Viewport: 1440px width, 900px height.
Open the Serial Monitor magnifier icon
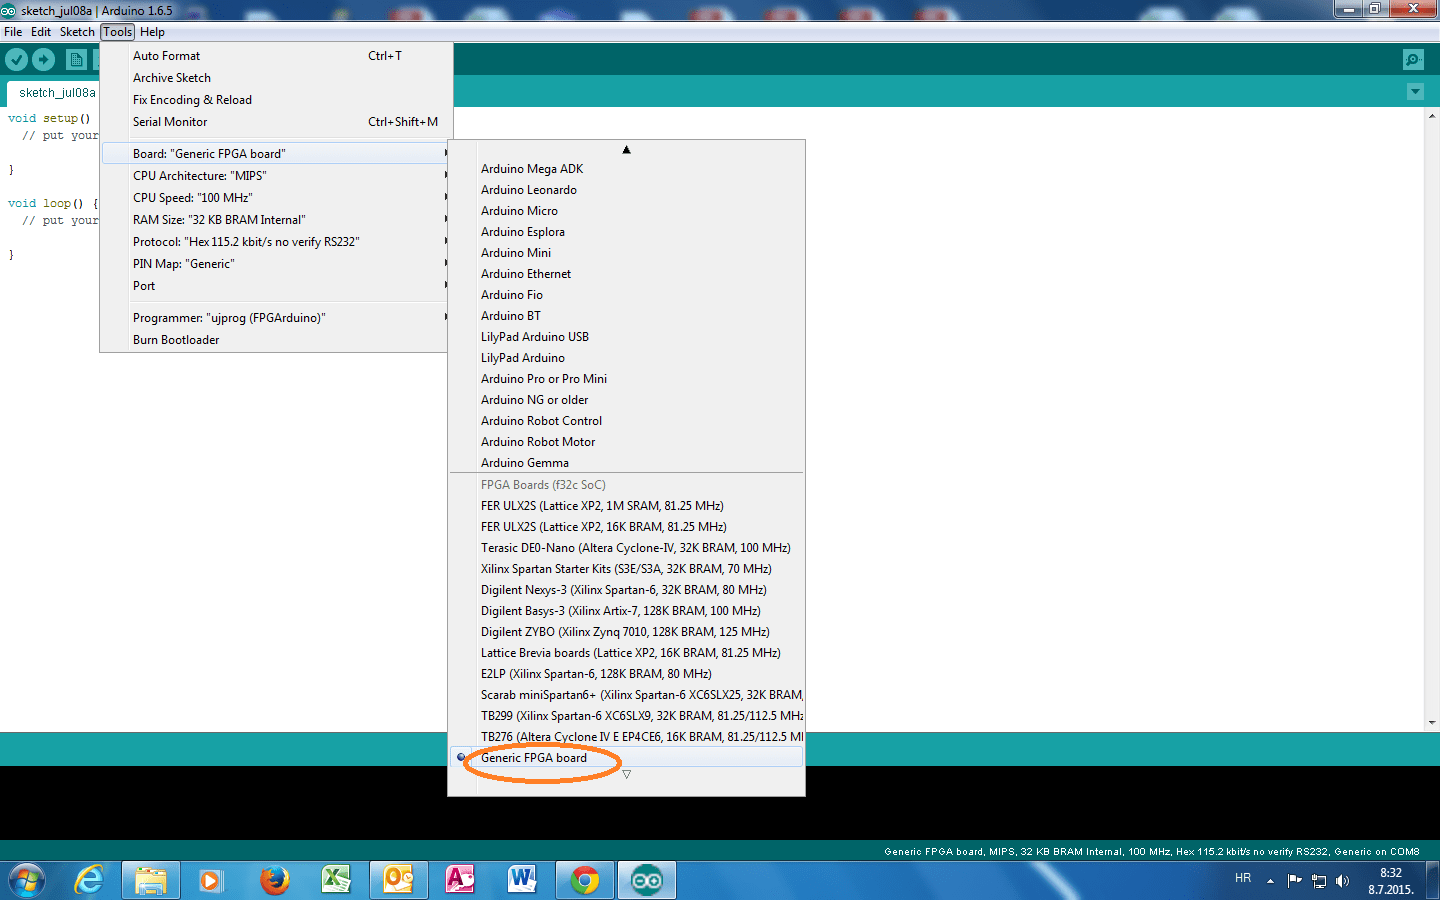point(1413,60)
